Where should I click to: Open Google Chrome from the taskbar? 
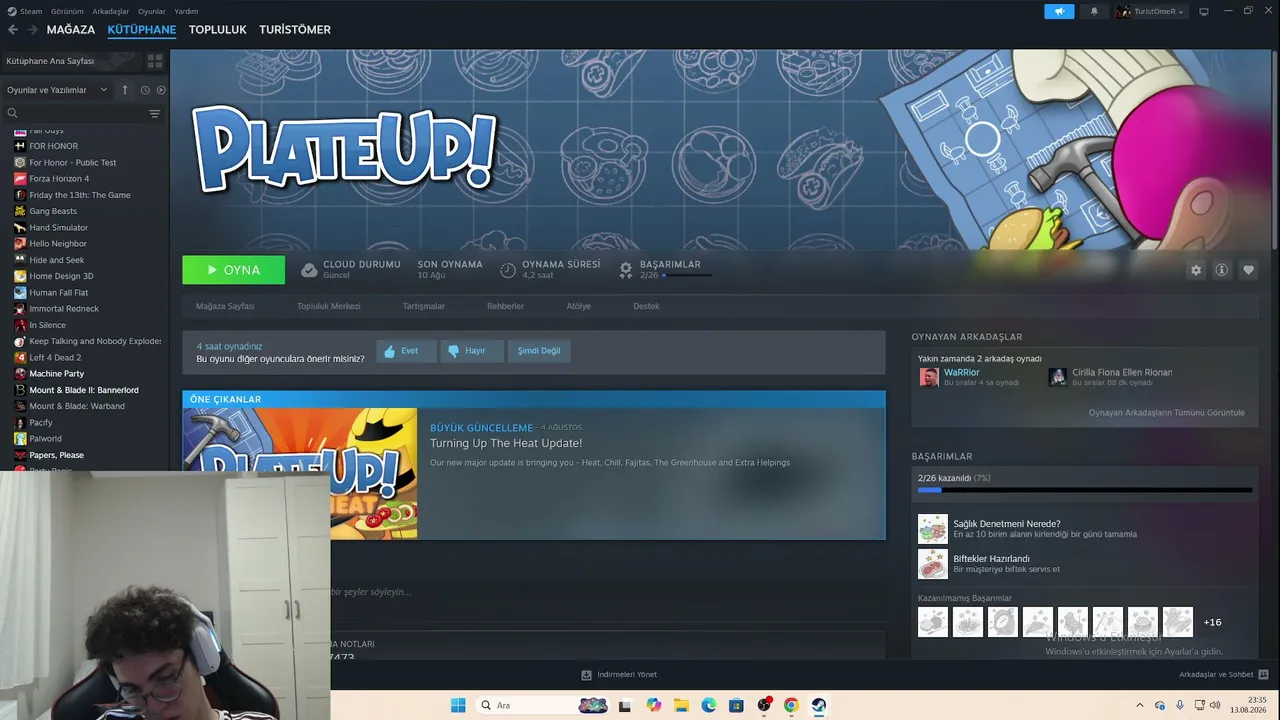click(791, 705)
